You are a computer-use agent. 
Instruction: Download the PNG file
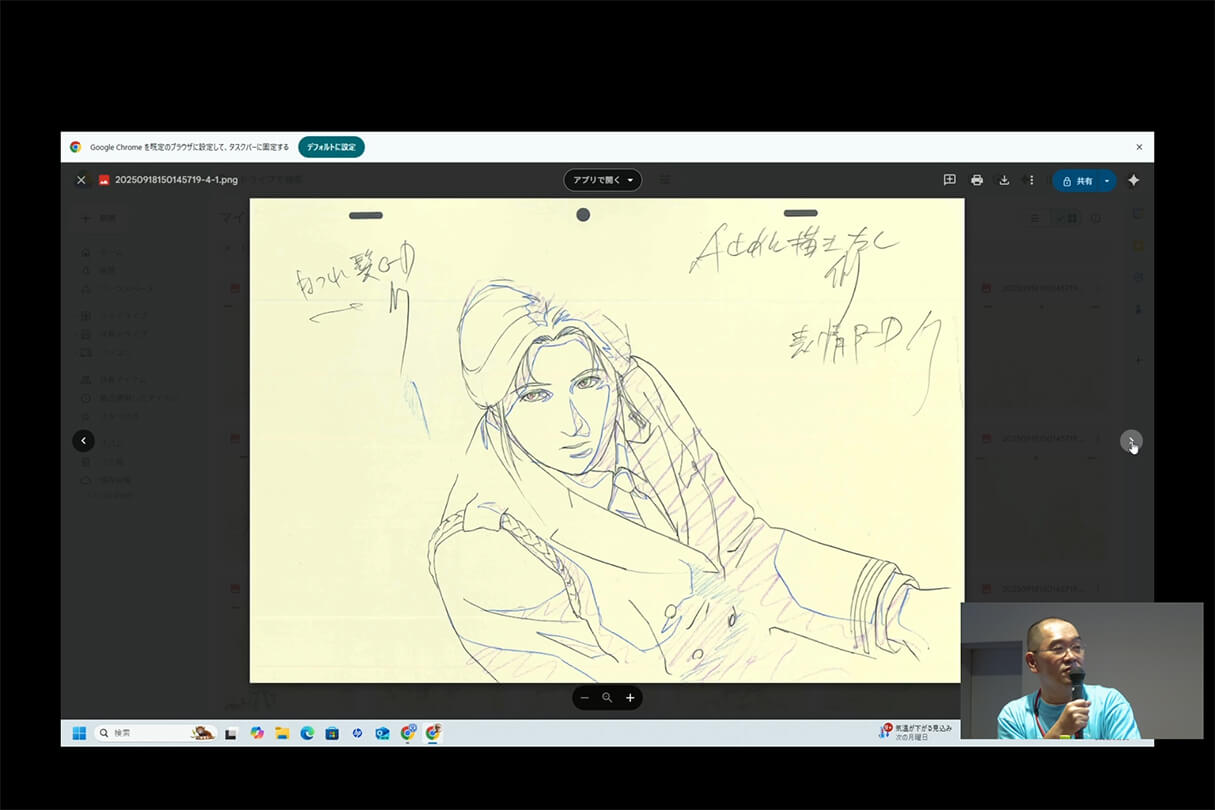1004,180
